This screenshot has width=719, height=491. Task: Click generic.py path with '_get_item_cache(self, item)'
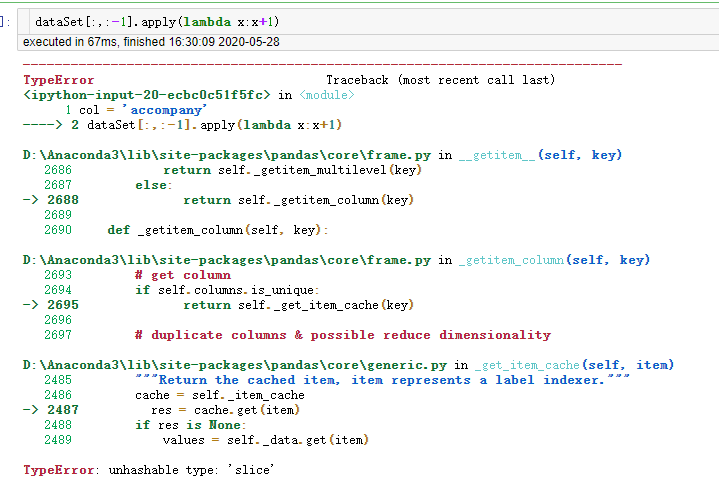[x=348, y=365]
